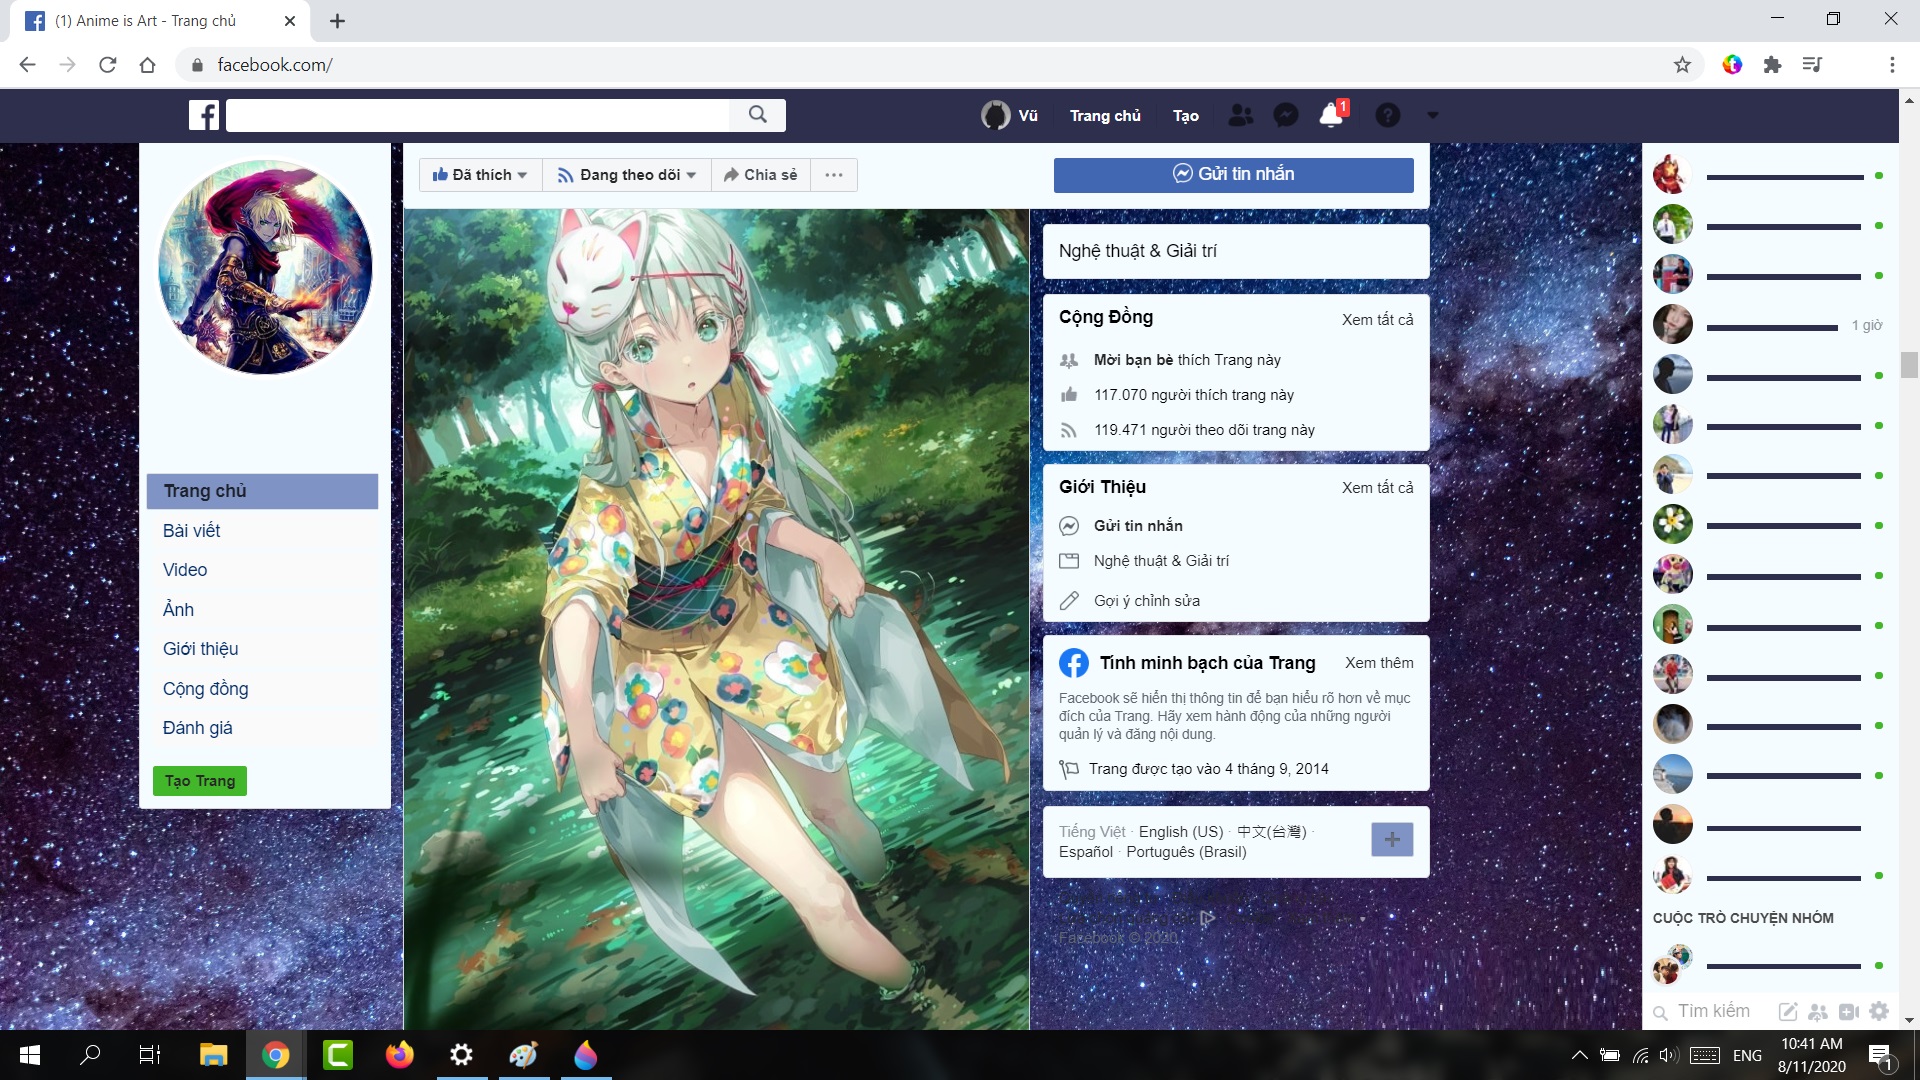Open Chrome media control icon
1920x1080 pixels.
point(1812,65)
